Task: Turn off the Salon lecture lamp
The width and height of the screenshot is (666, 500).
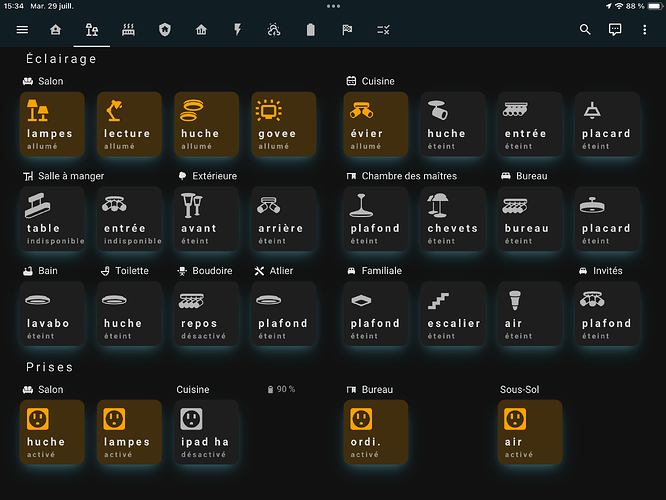Action: [128, 124]
